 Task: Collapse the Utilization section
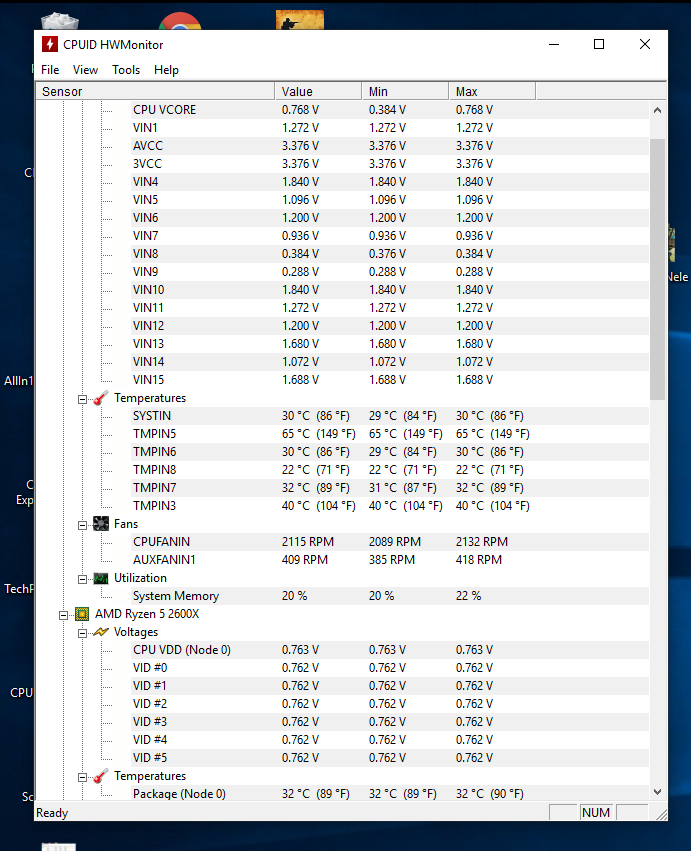[82, 579]
